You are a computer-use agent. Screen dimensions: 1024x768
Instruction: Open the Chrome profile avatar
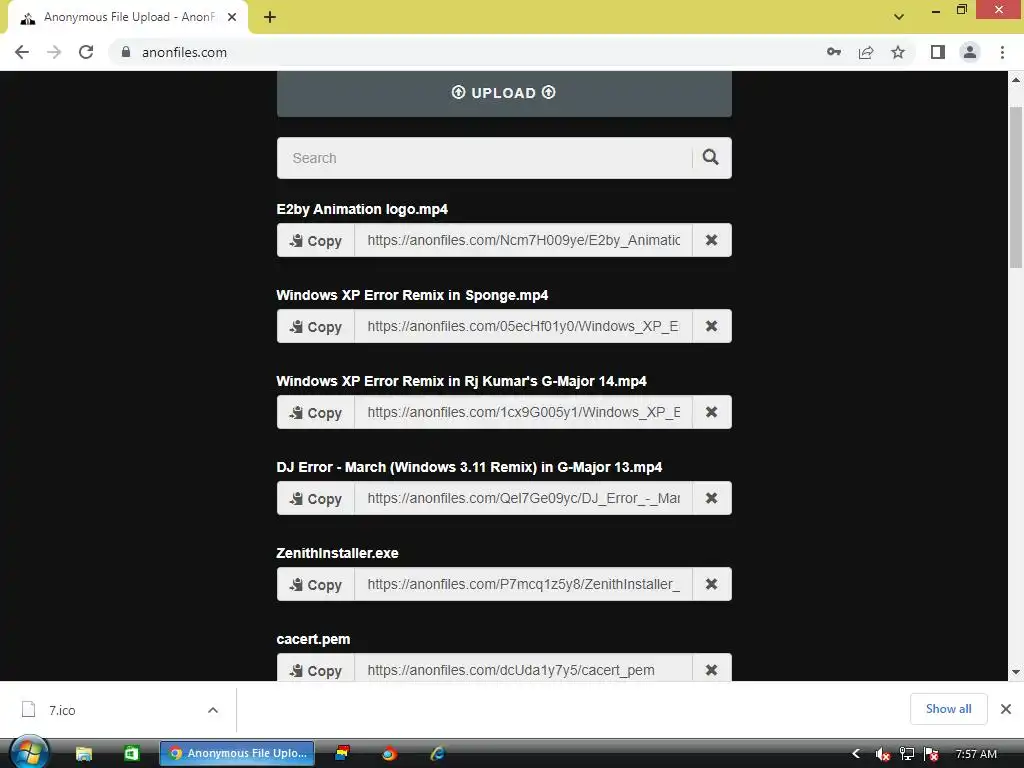coord(970,52)
